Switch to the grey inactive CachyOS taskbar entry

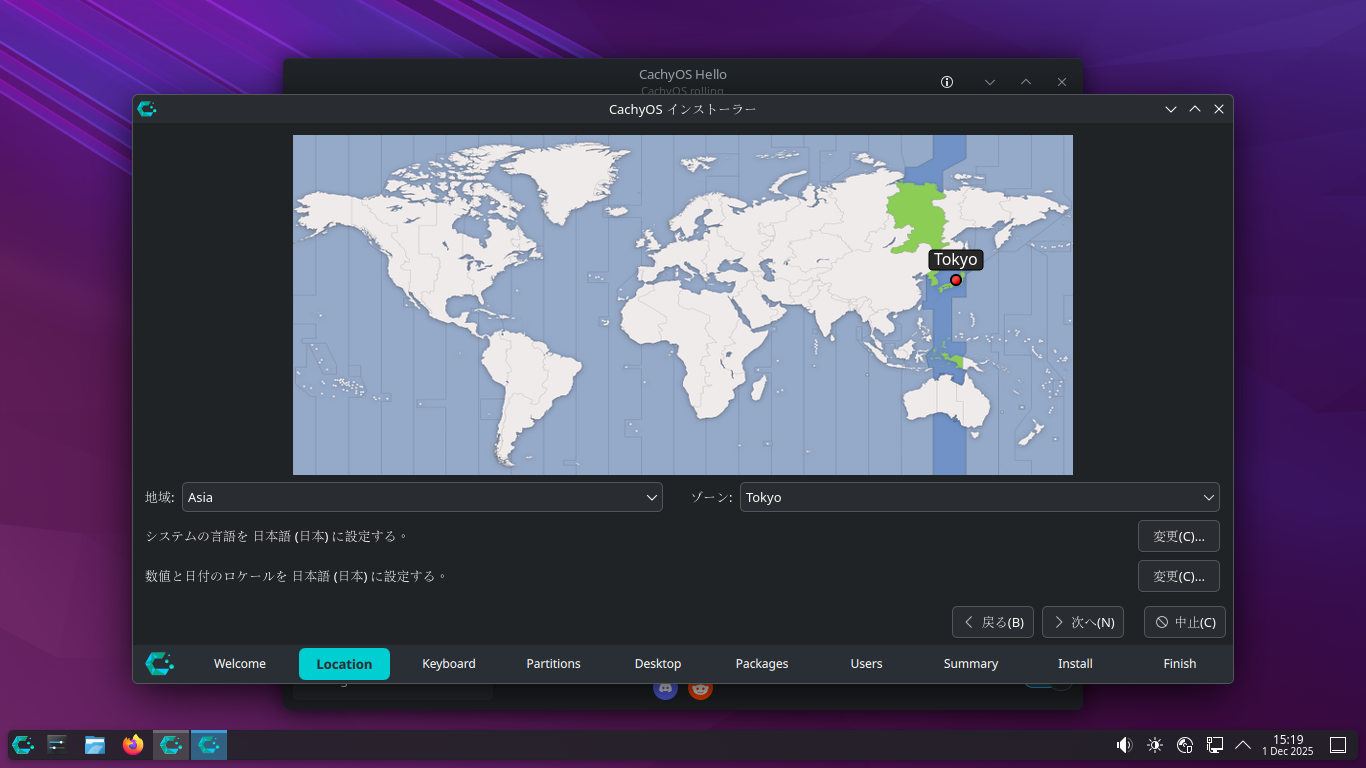171,744
